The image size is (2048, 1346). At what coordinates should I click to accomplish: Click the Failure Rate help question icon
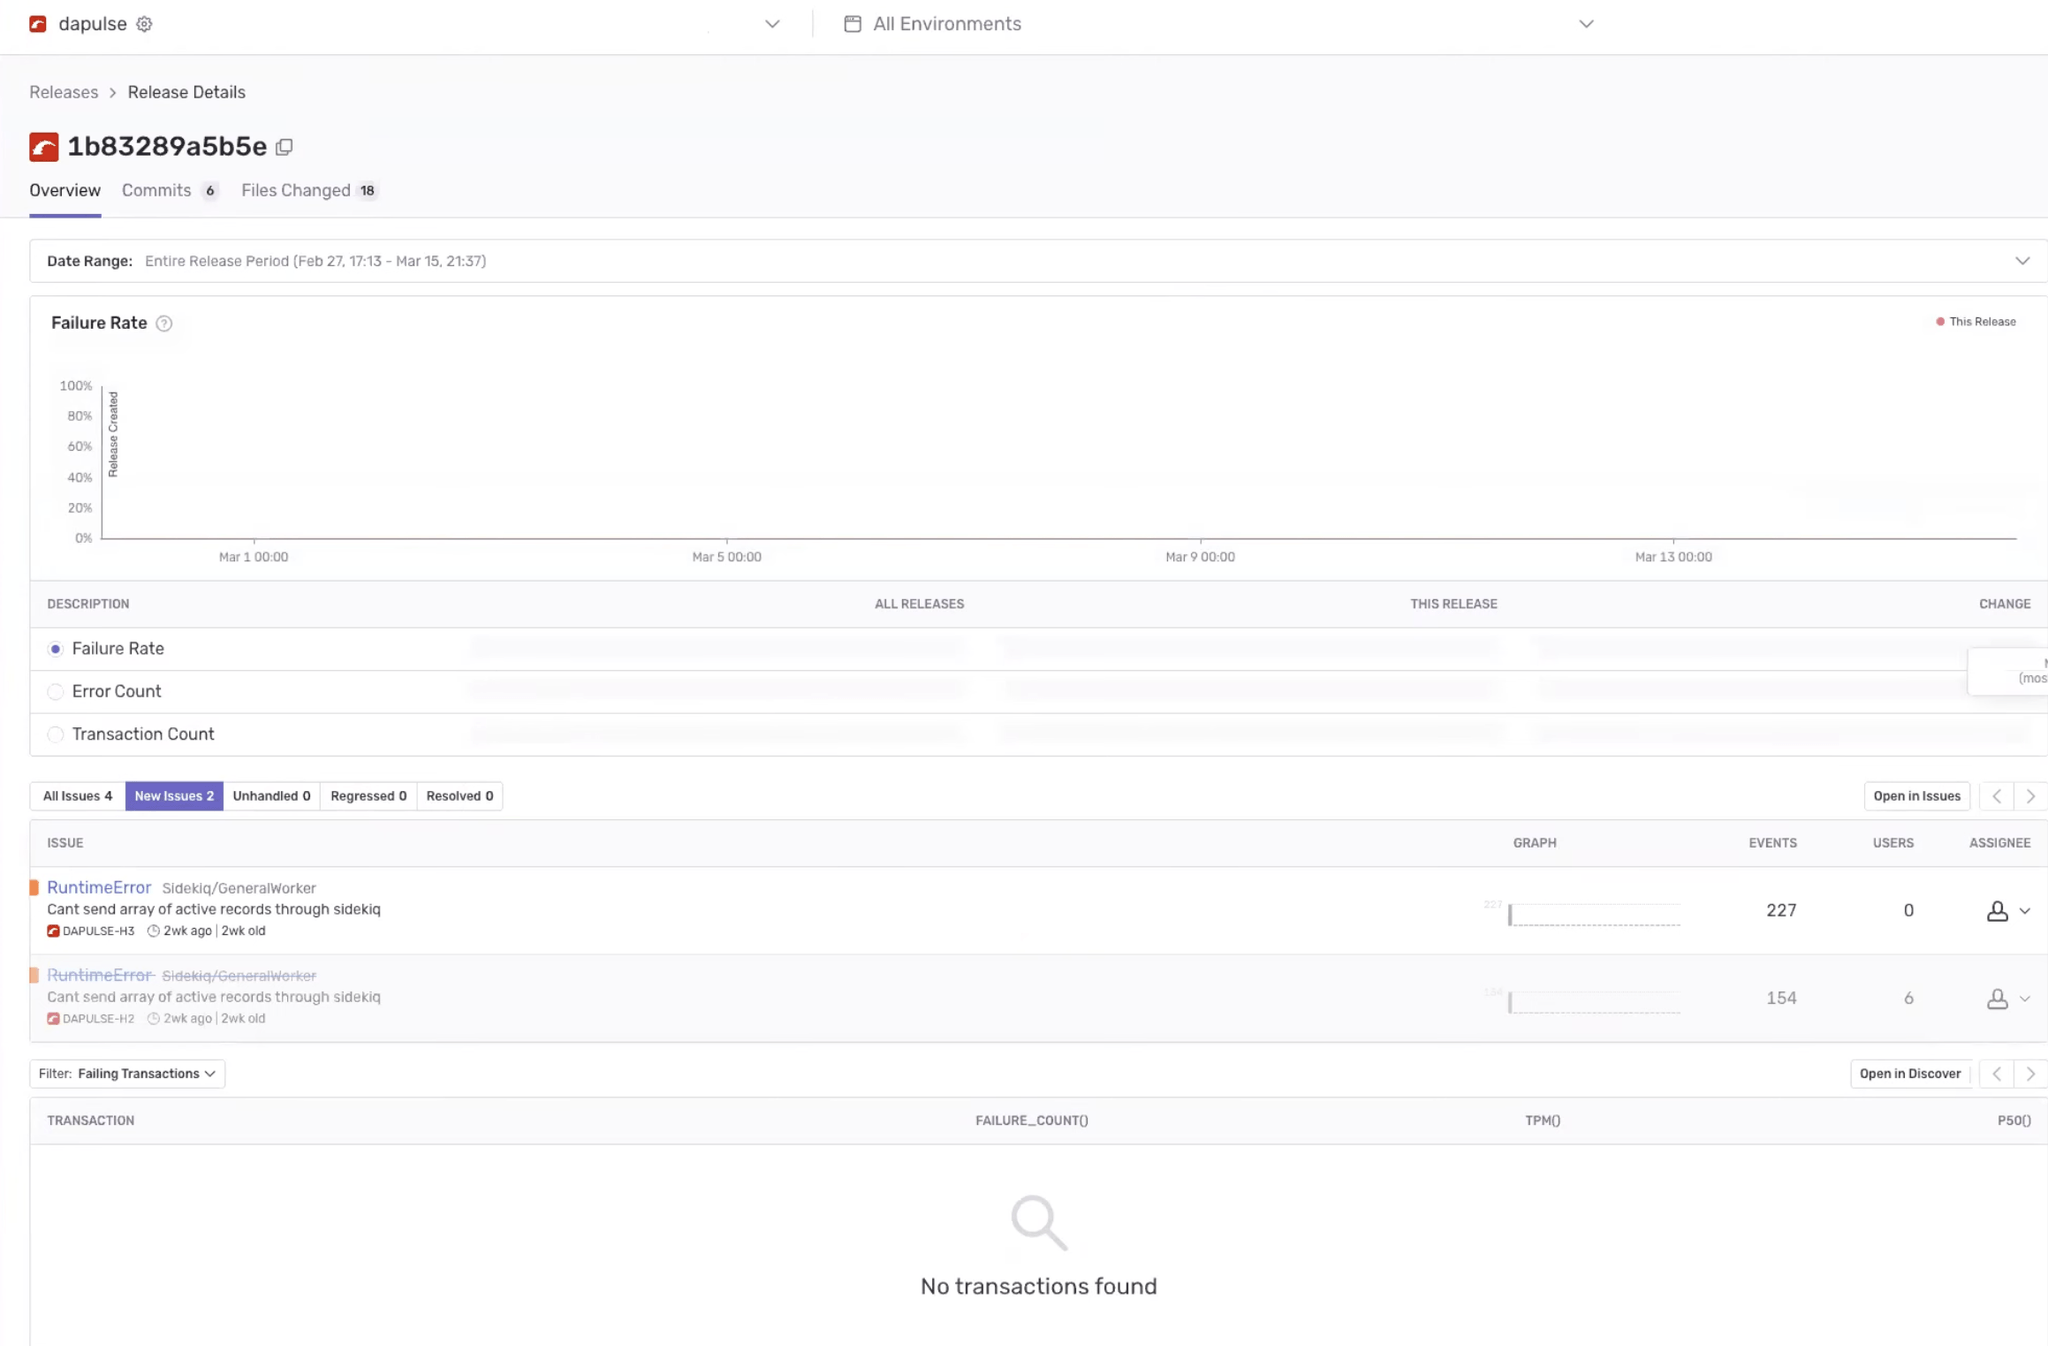(x=164, y=323)
